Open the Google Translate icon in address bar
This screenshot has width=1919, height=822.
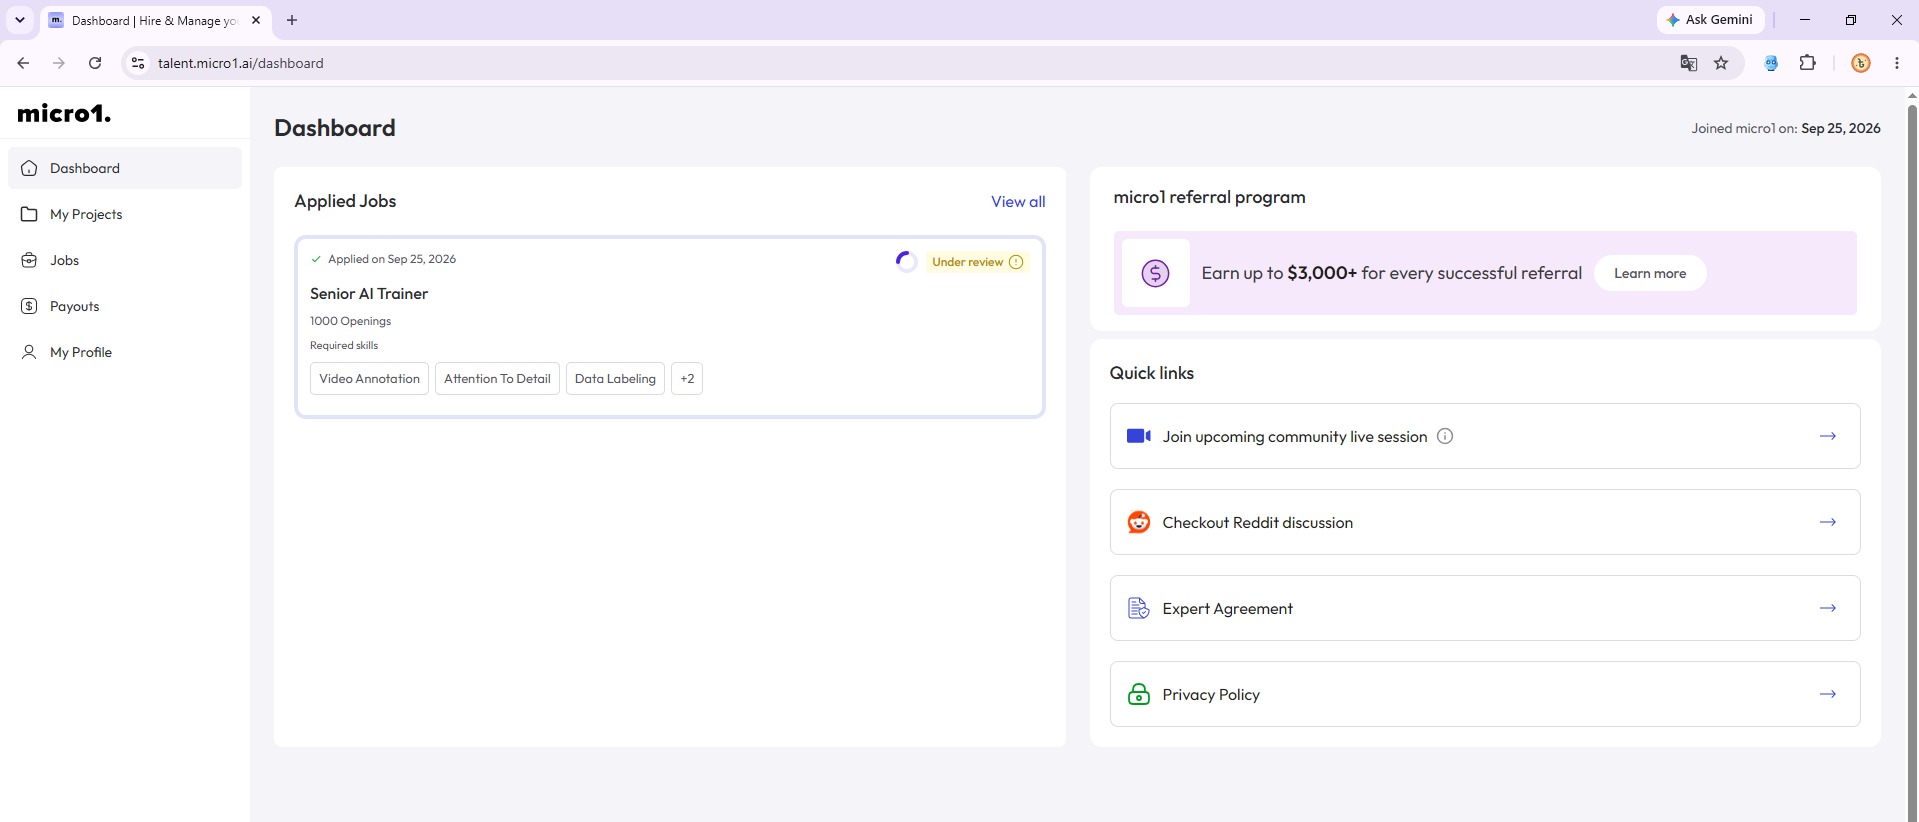point(1689,63)
